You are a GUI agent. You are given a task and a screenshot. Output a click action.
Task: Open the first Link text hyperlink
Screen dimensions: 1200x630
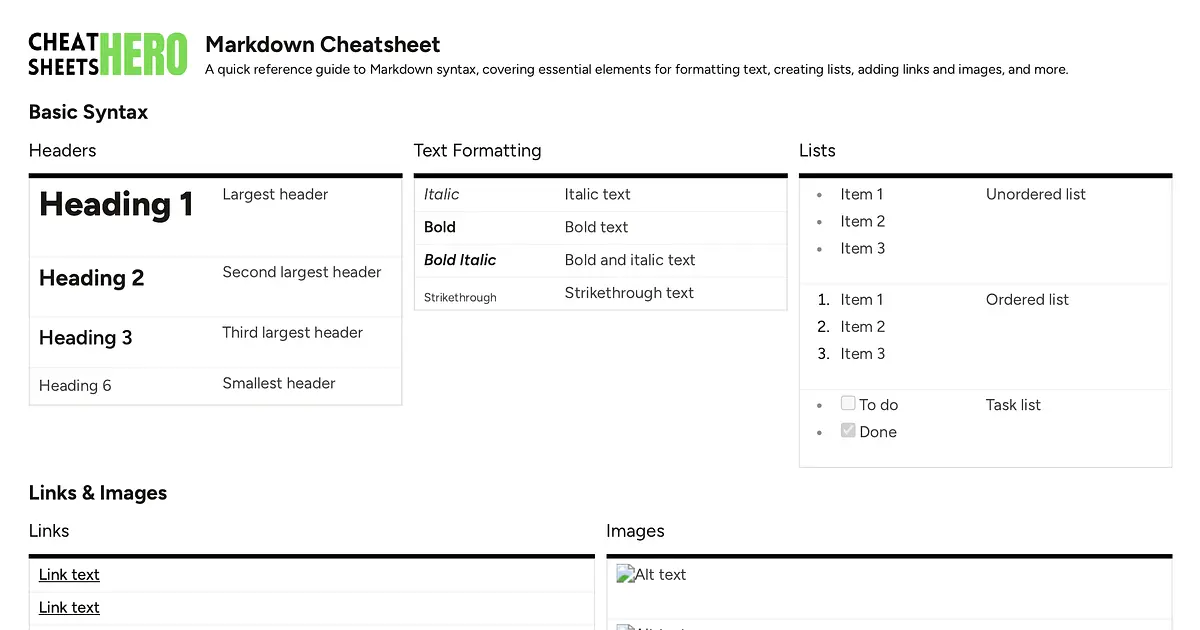tap(69, 574)
